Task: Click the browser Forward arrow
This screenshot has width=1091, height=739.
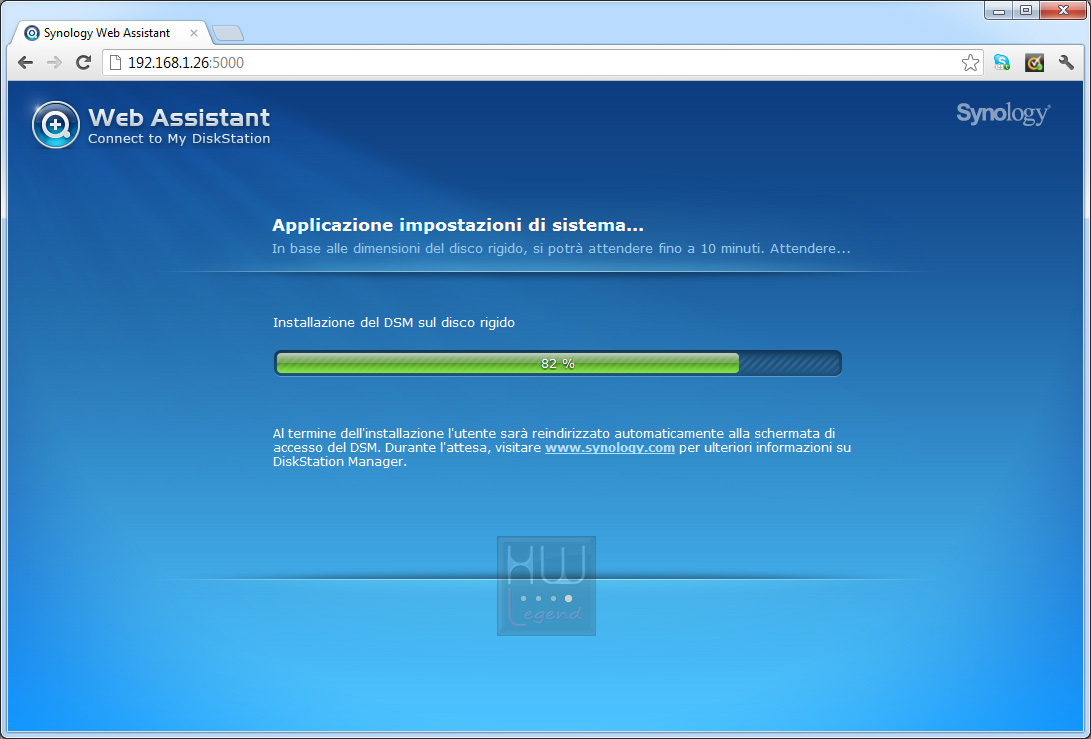Action: (54, 63)
